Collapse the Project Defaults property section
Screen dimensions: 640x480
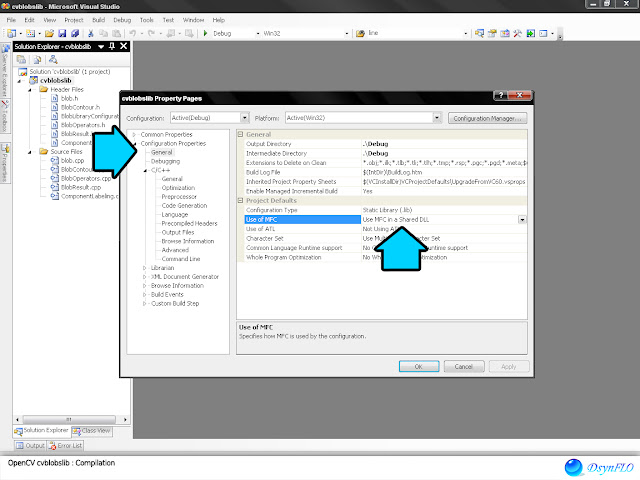pyautogui.click(x=240, y=200)
